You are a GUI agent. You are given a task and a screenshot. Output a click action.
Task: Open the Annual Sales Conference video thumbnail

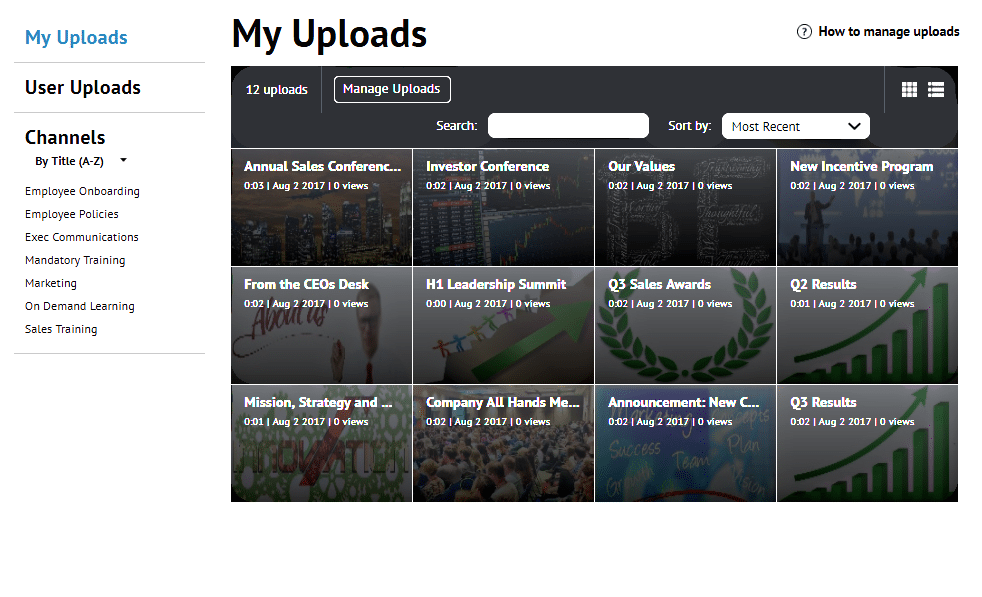click(321, 207)
